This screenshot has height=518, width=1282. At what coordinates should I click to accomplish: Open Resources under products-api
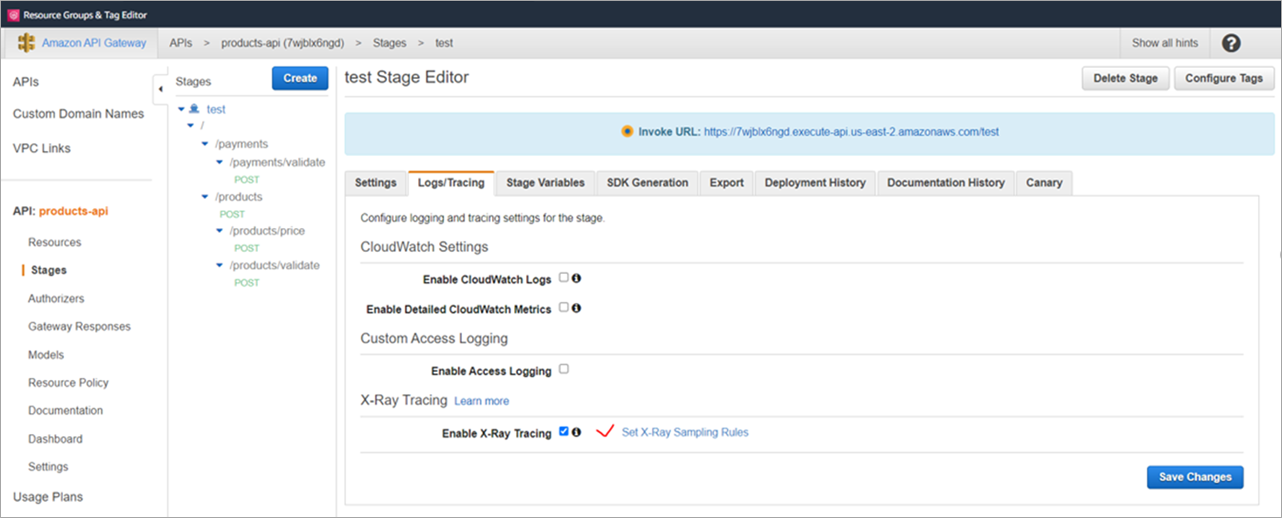[55, 242]
